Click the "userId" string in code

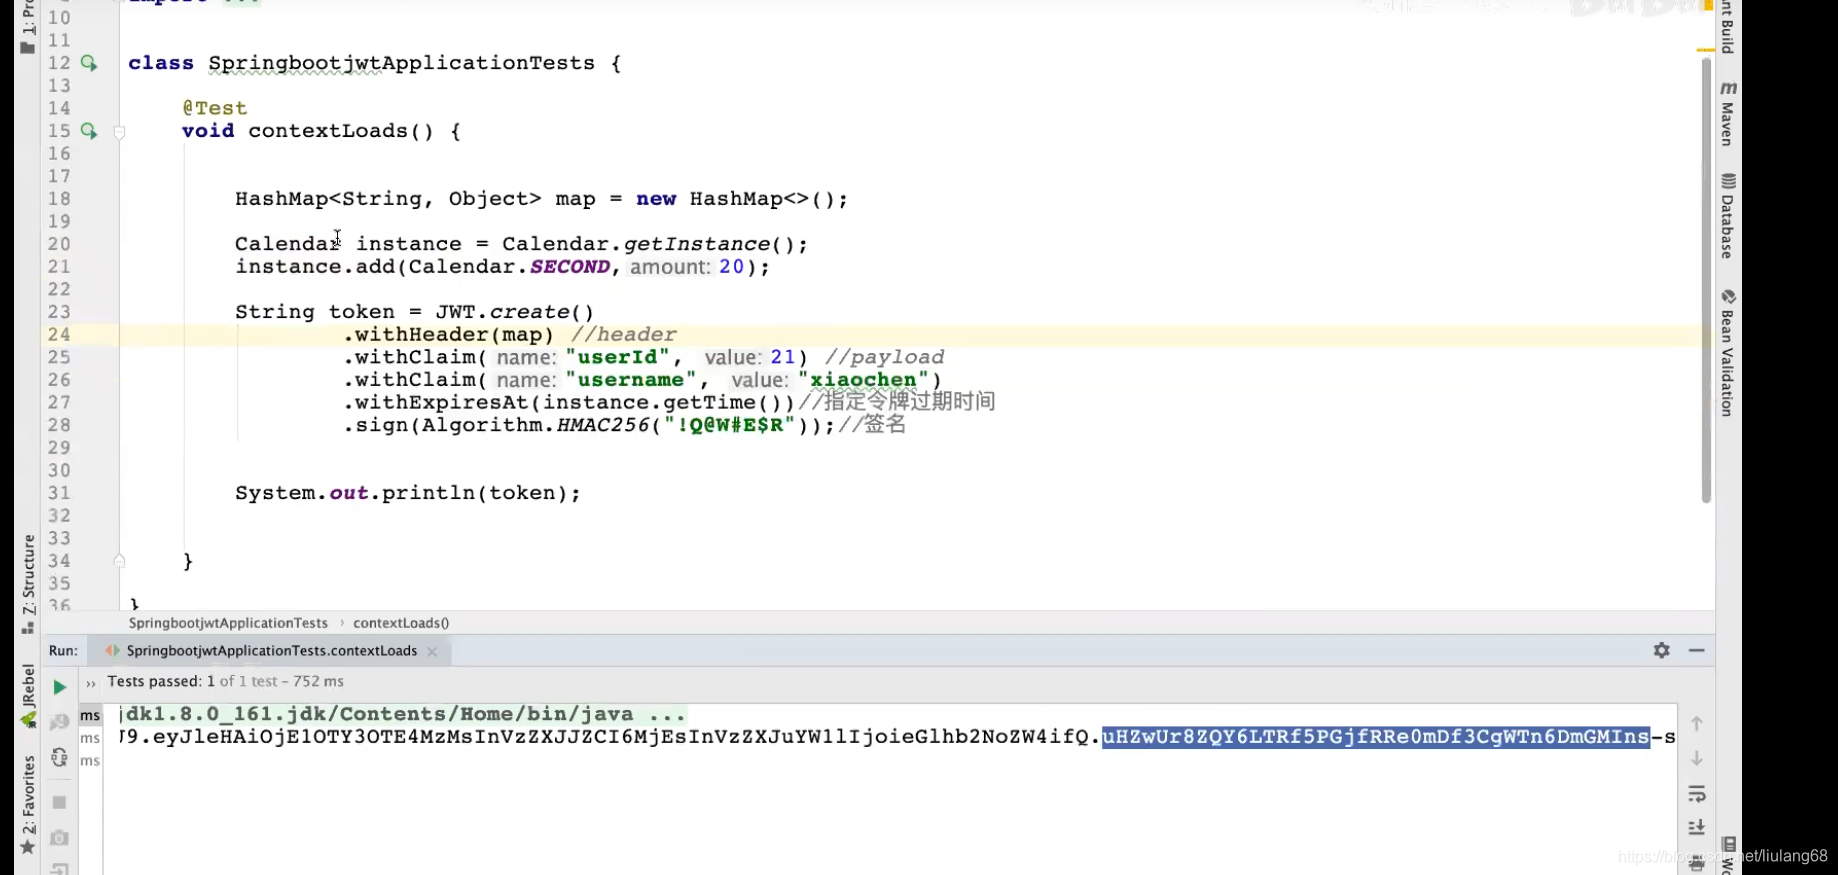pos(617,357)
